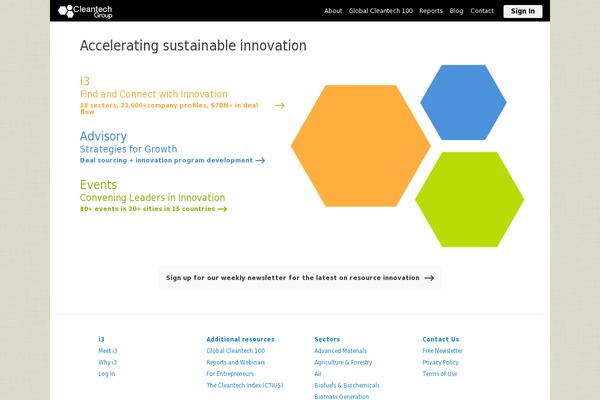Image resolution: width=600 pixels, height=400 pixels.
Task: Open Free Newsletter link
Action: [x=442, y=351]
